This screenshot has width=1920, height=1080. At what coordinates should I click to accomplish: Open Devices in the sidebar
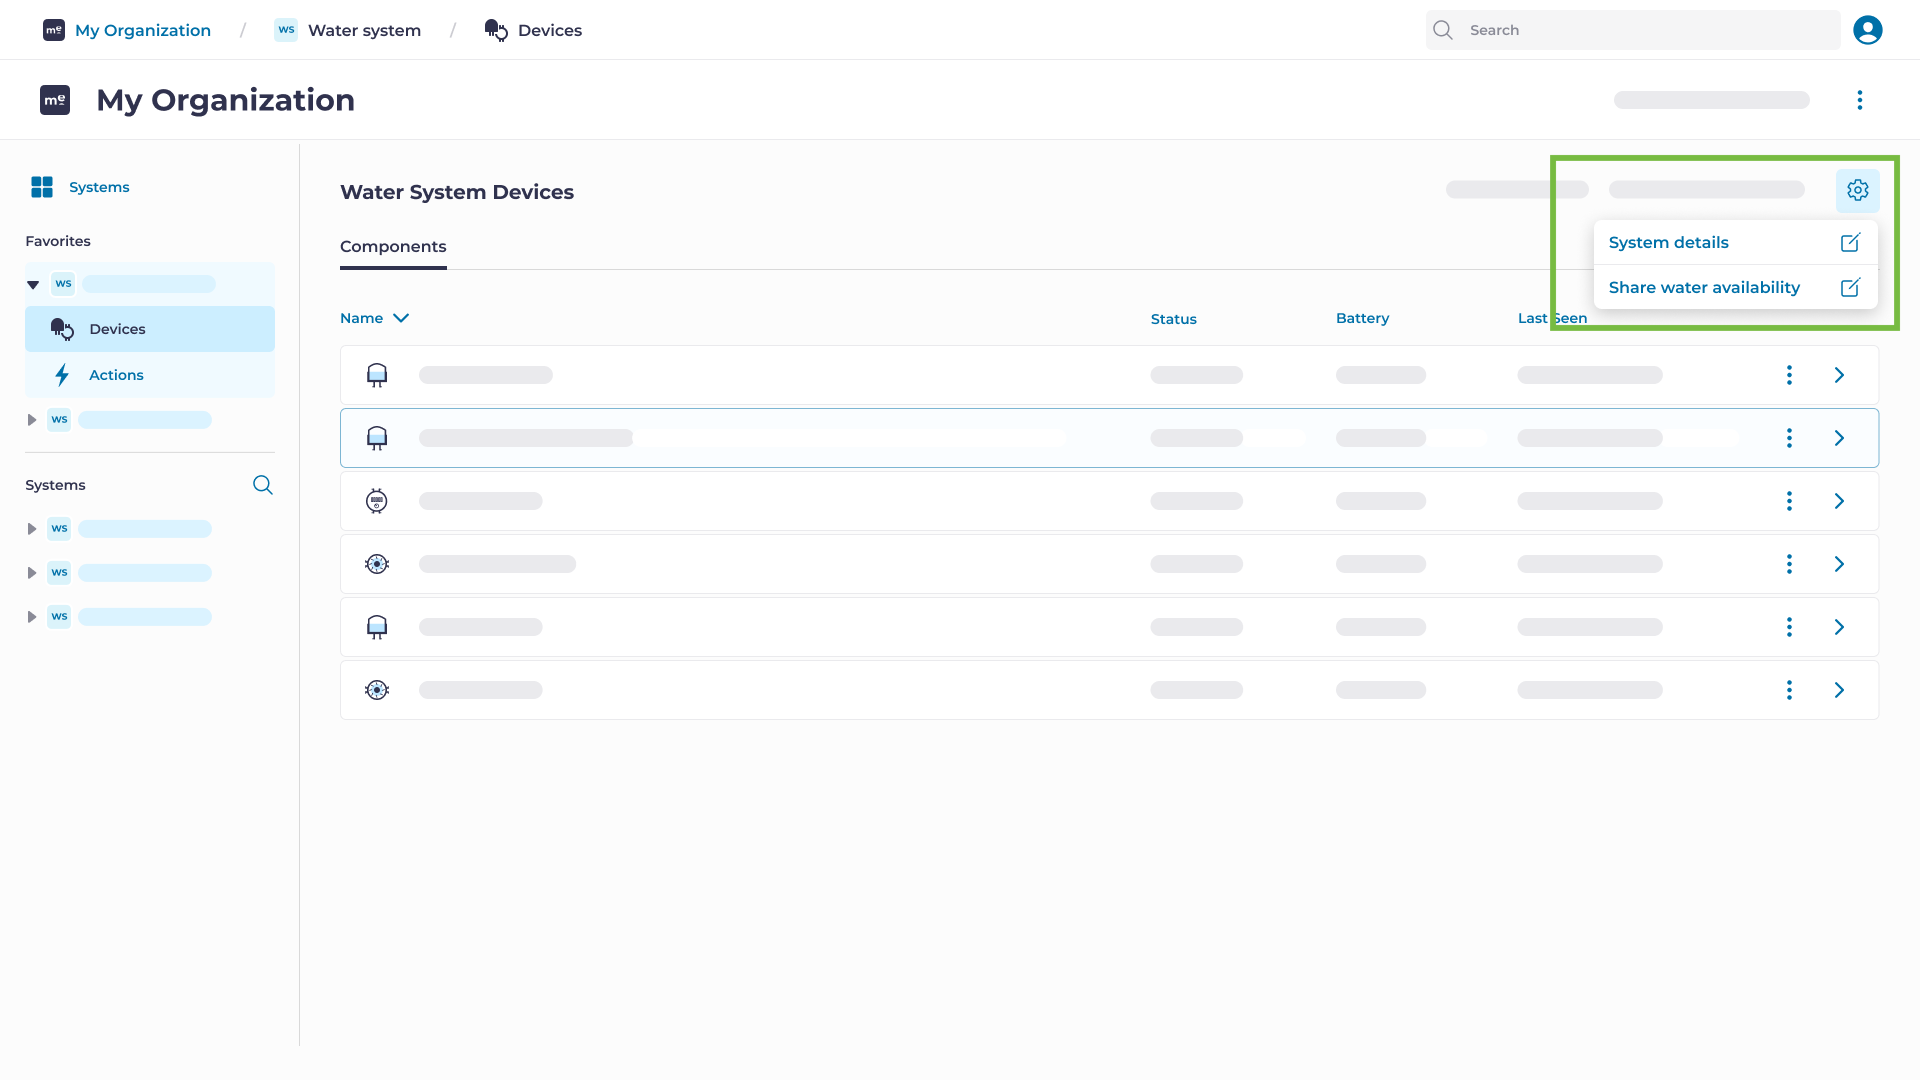coord(150,329)
